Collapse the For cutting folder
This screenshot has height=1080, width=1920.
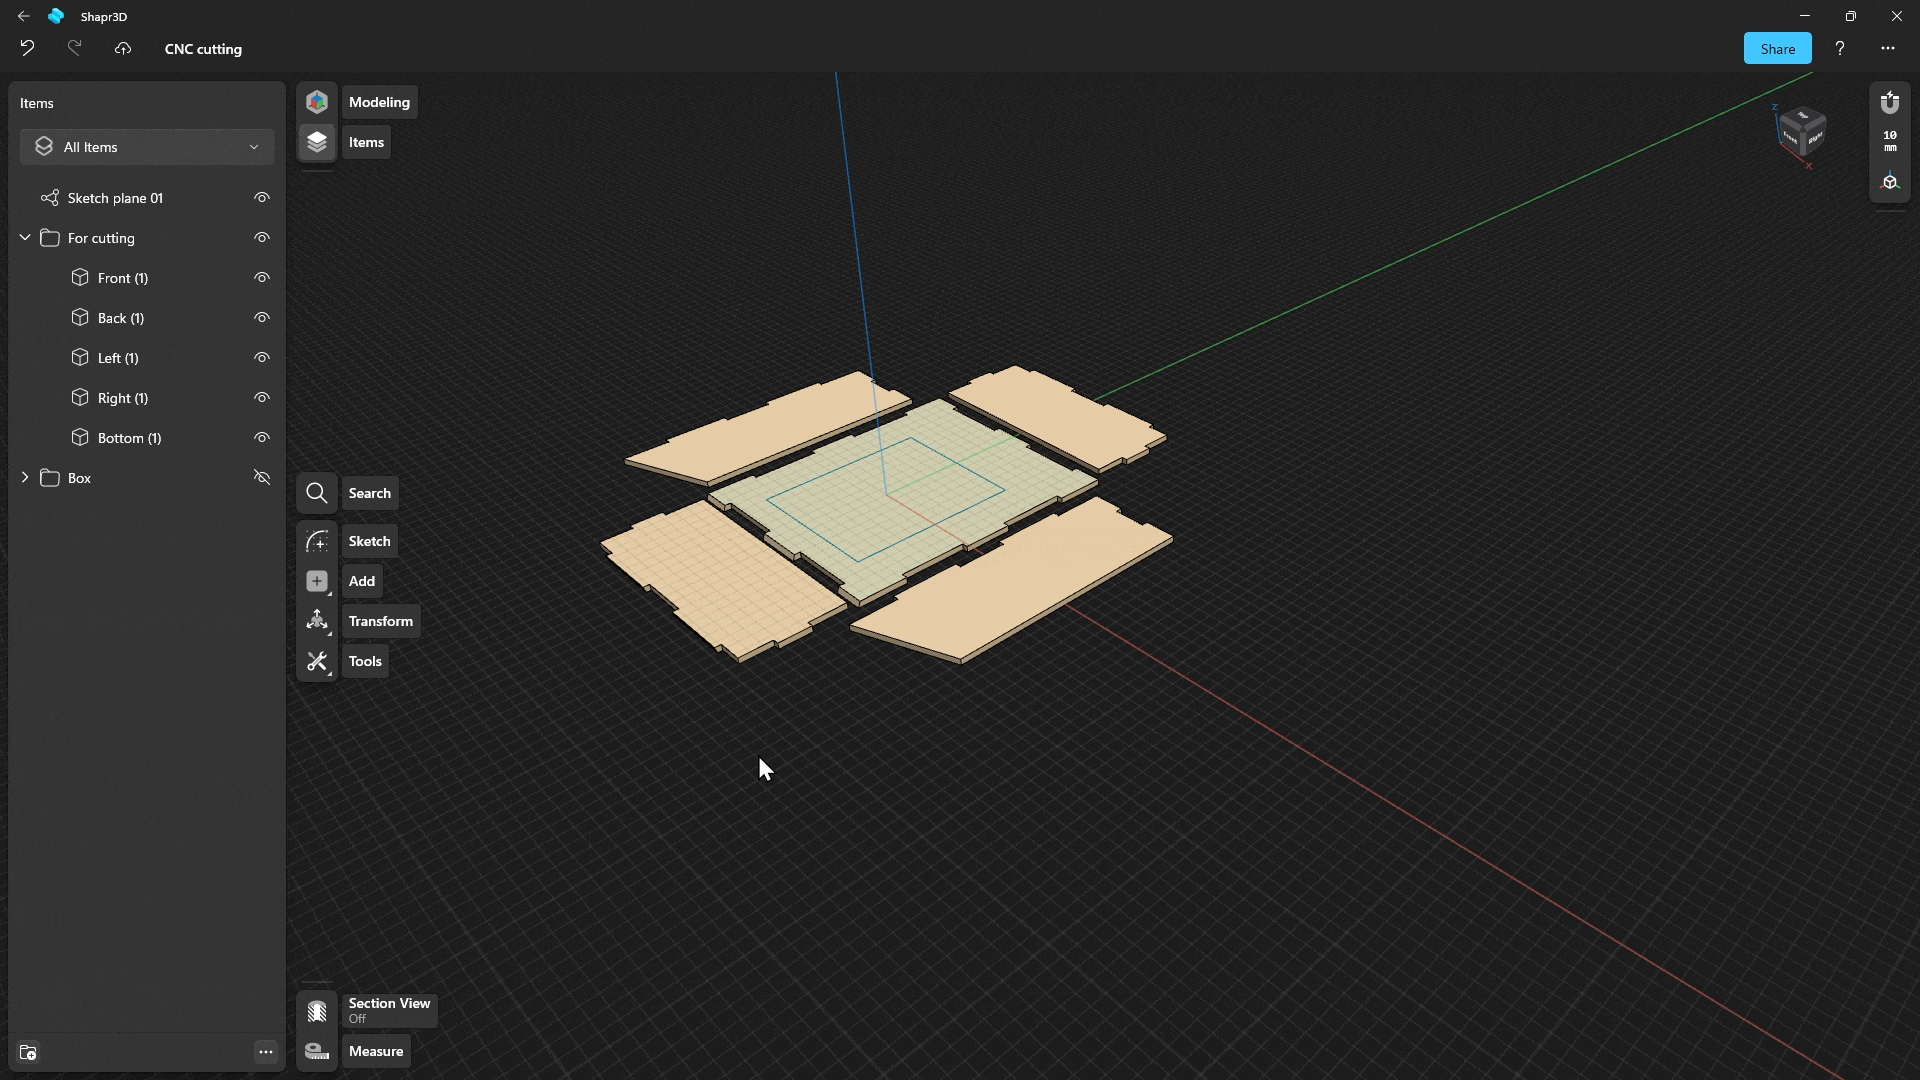coord(25,238)
